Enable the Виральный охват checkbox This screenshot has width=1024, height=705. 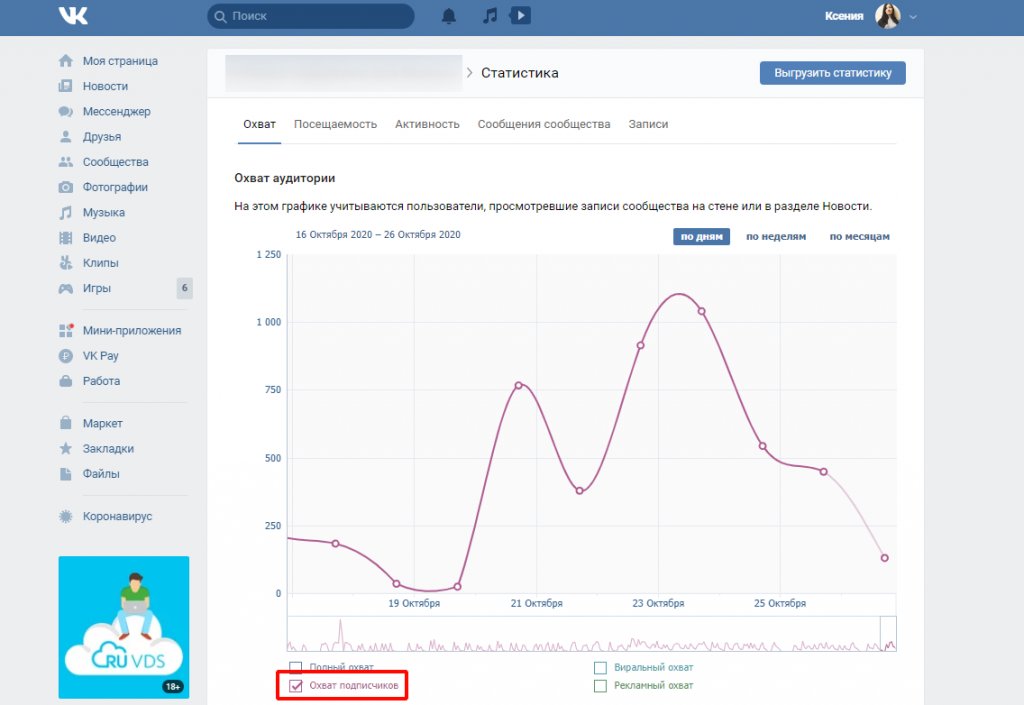click(x=600, y=667)
